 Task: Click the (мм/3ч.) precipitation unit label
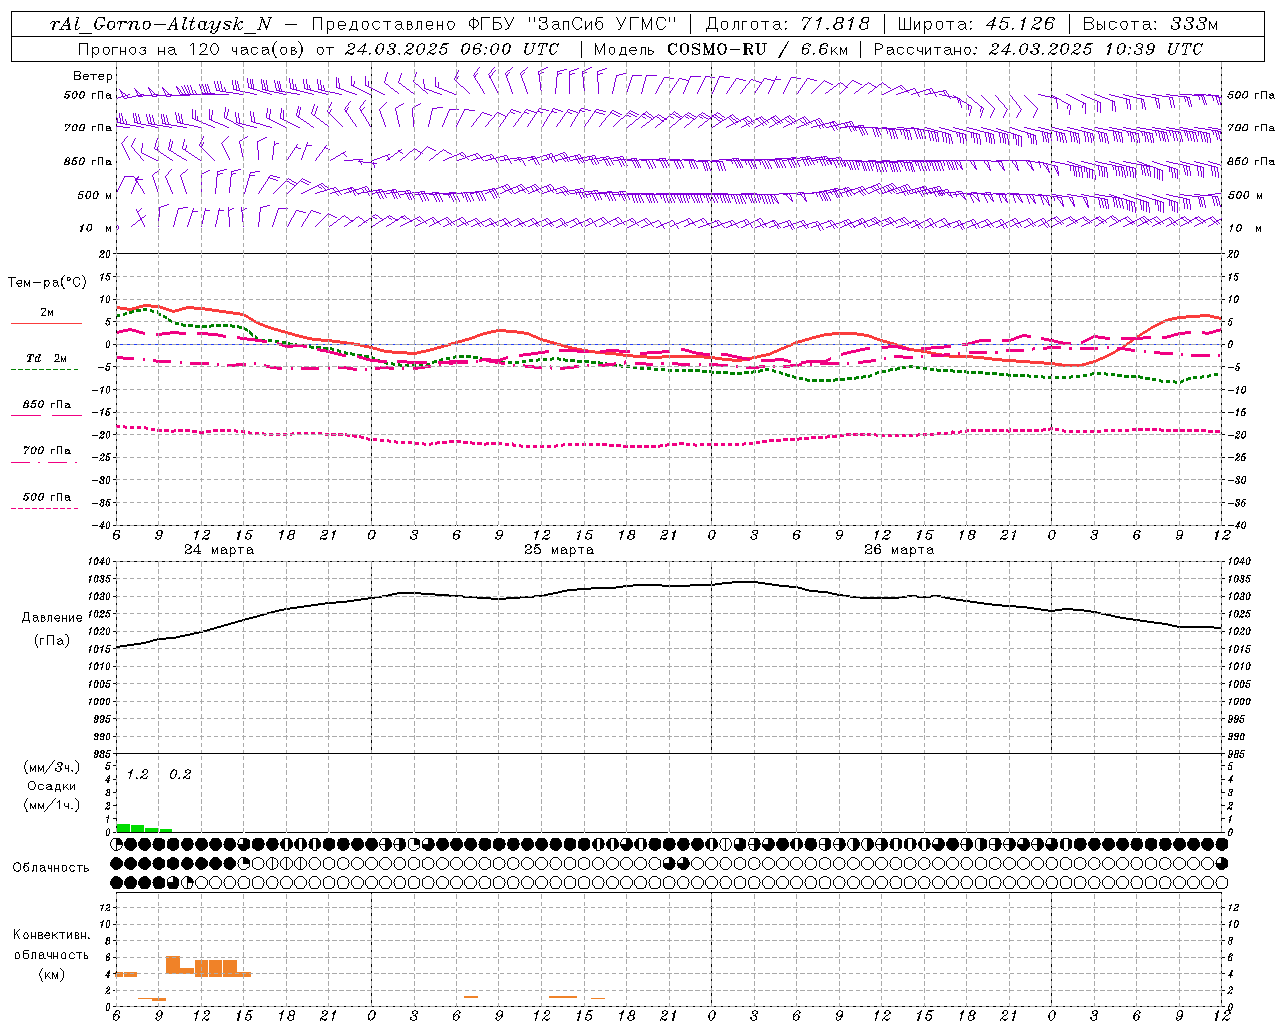click(x=52, y=768)
